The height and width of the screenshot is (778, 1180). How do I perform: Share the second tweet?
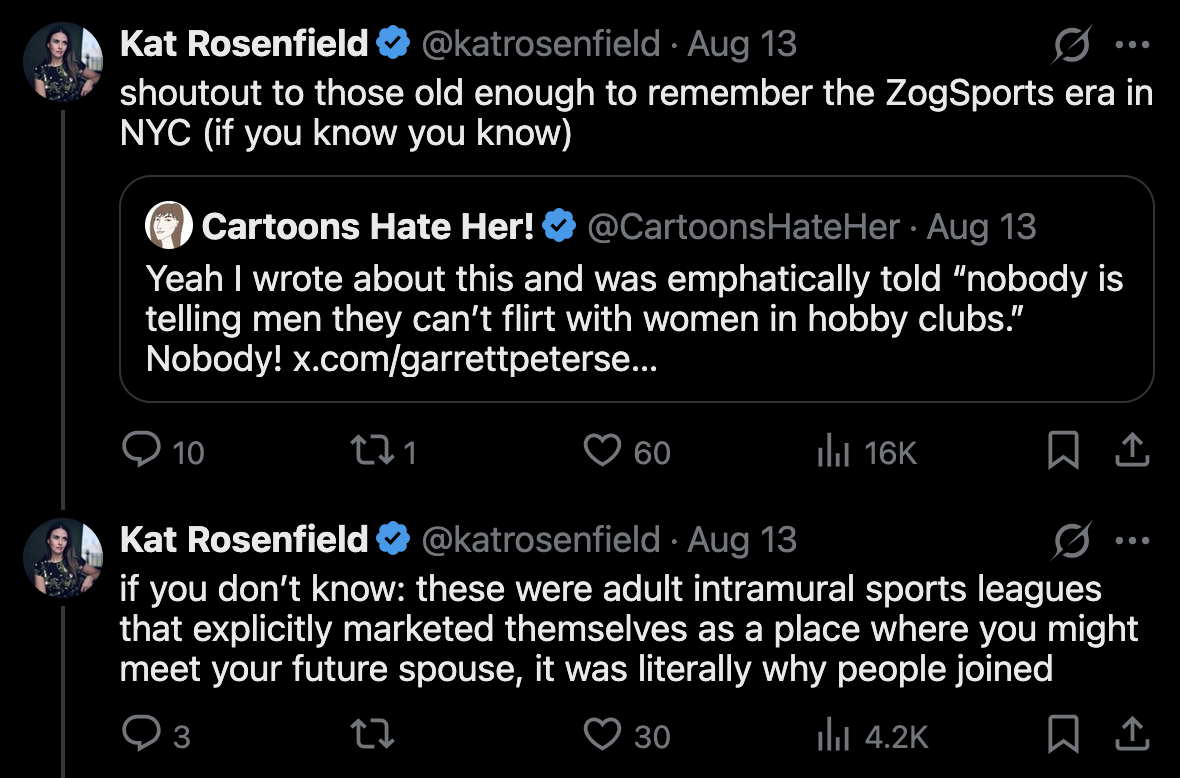pos(1131,734)
